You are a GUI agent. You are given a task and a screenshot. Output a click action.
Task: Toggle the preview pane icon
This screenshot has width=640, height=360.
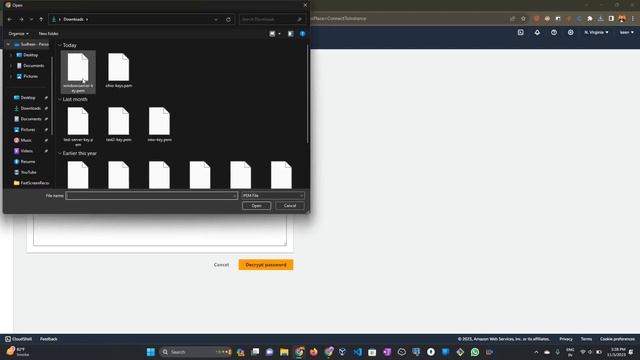pyautogui.click(x=290, y=34)
